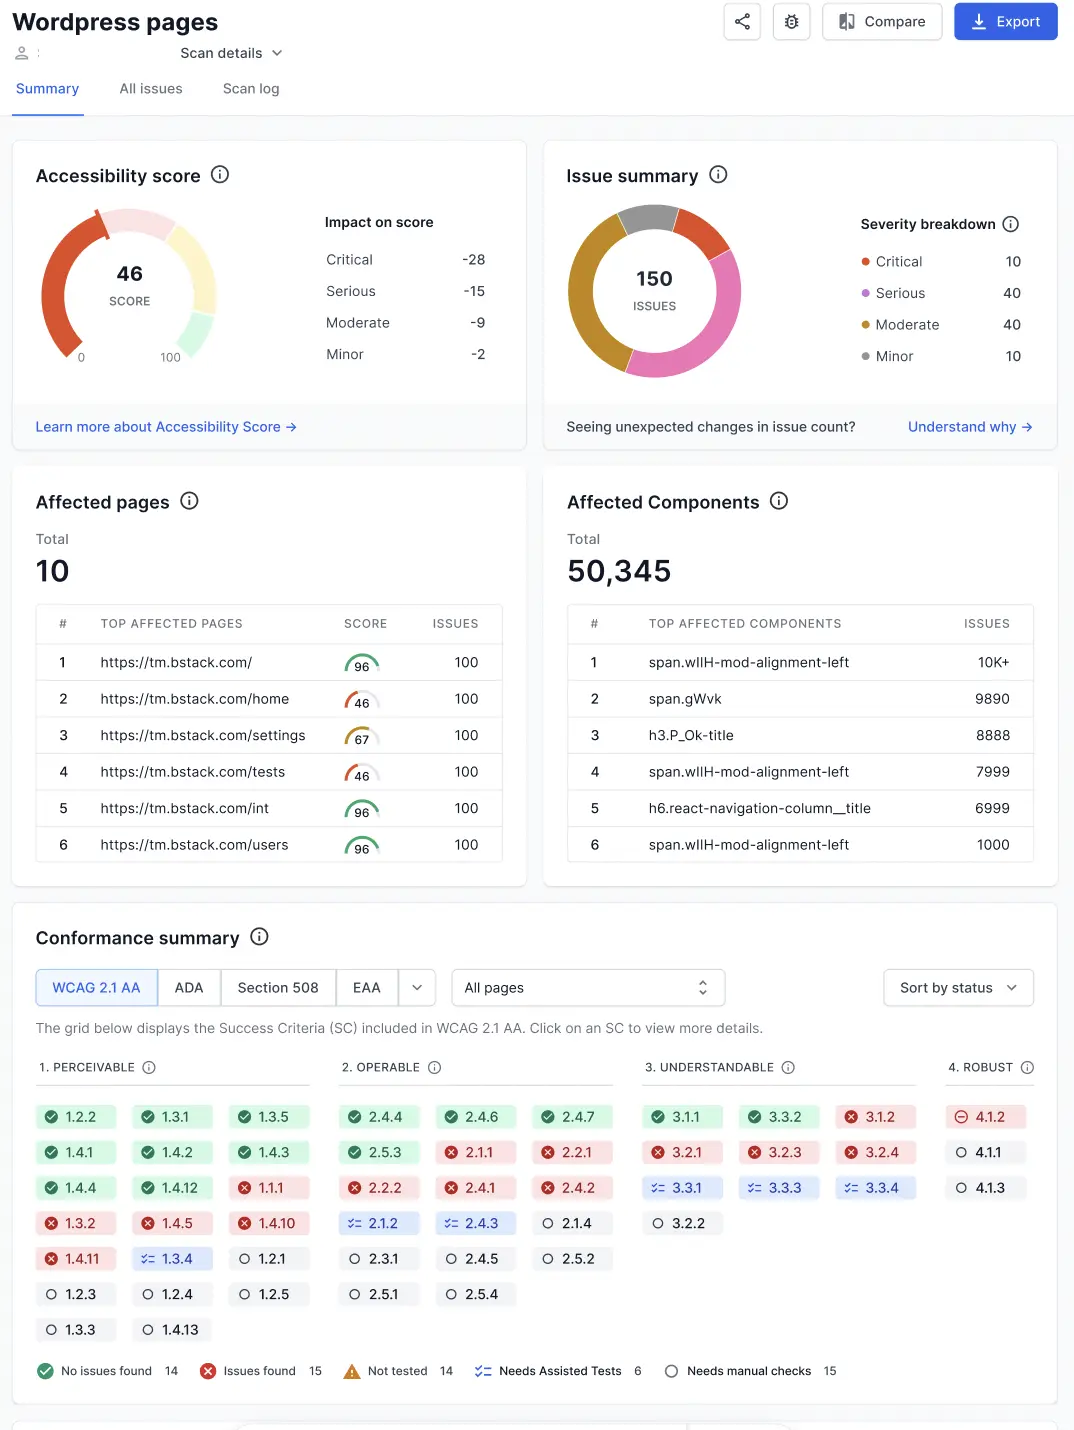Click the share icon button
This screenshot has width=1074, height=1430.
coord(742,22)
